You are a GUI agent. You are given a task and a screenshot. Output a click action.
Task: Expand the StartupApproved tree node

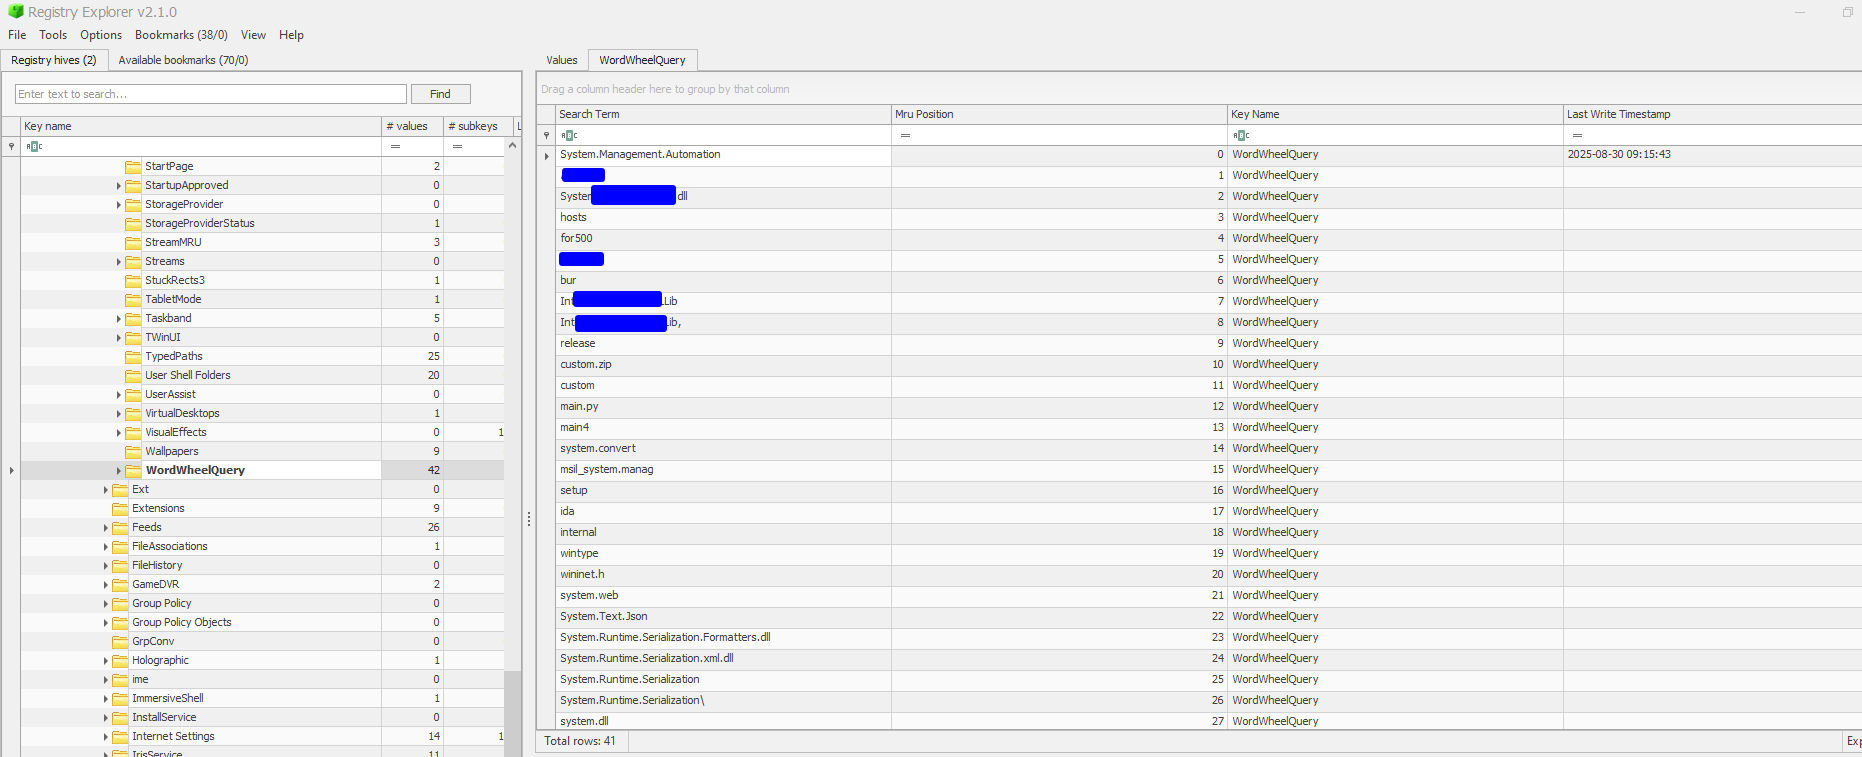coord(118,186)
